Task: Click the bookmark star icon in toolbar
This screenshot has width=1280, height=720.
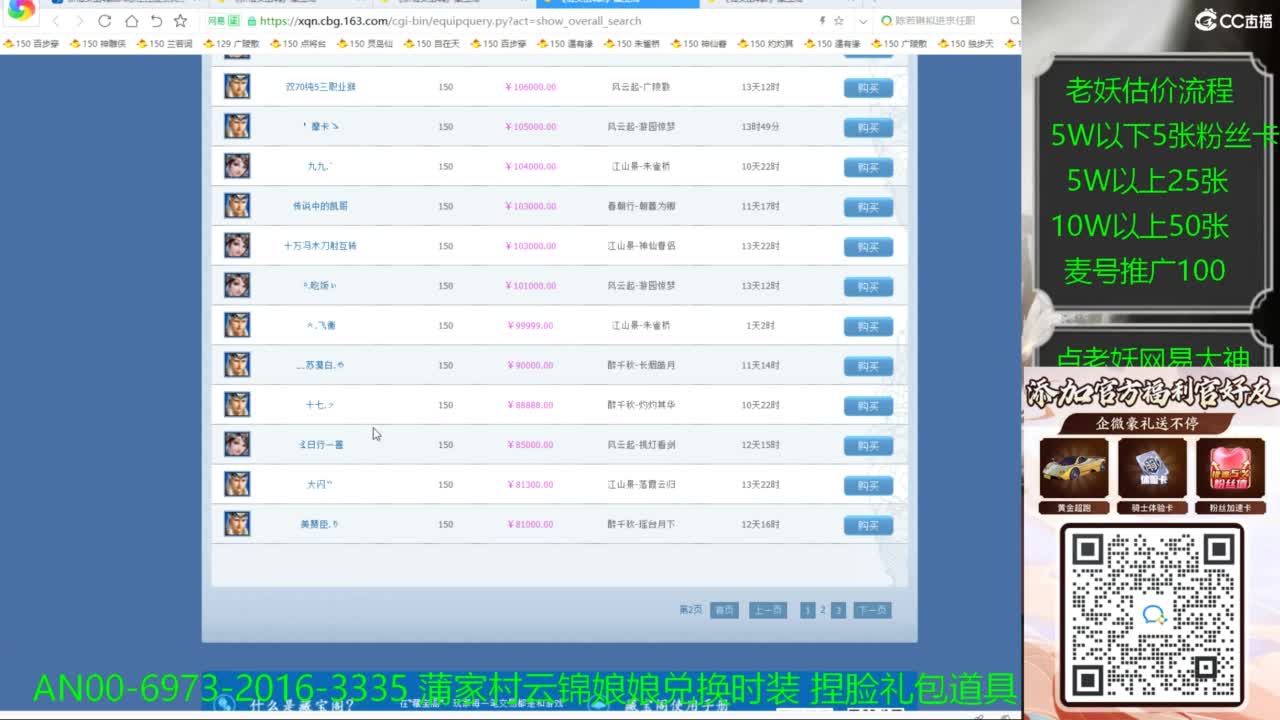Action: click(x=180, y=21)
